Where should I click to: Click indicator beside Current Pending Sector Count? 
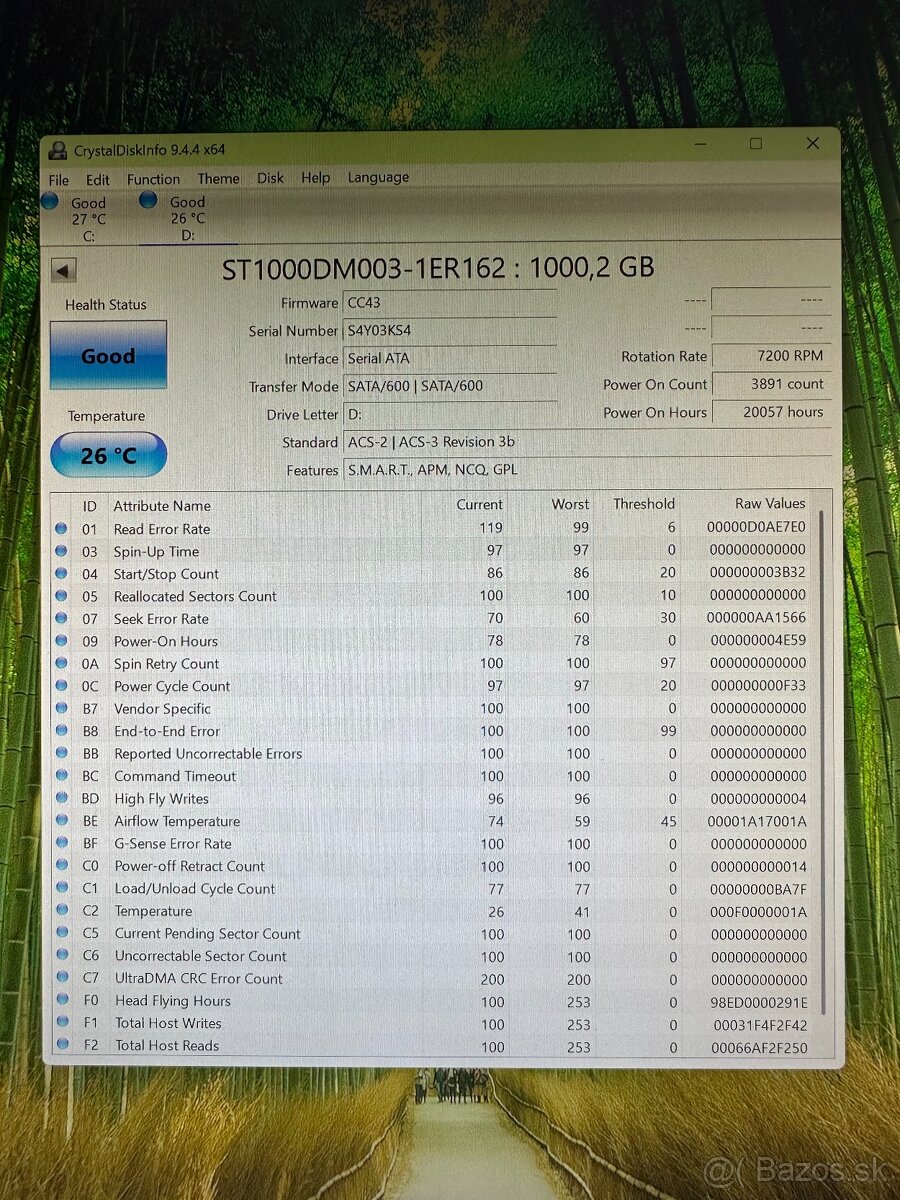point(61,933)
